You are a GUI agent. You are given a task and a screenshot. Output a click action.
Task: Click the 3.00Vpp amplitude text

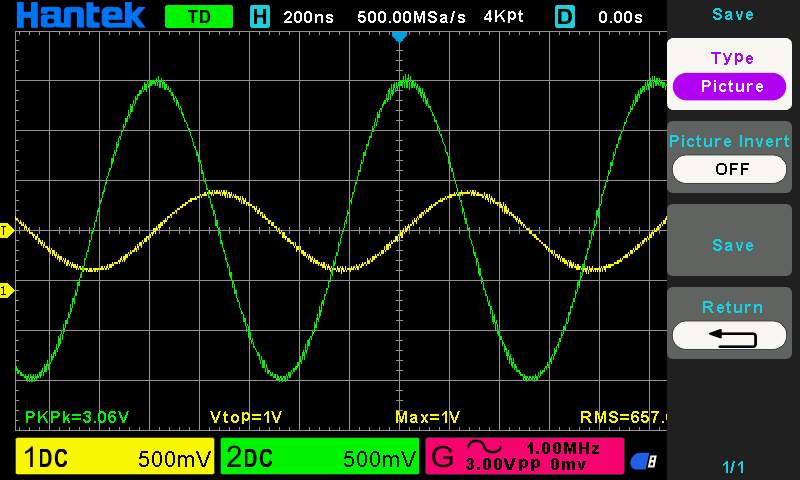503,464
